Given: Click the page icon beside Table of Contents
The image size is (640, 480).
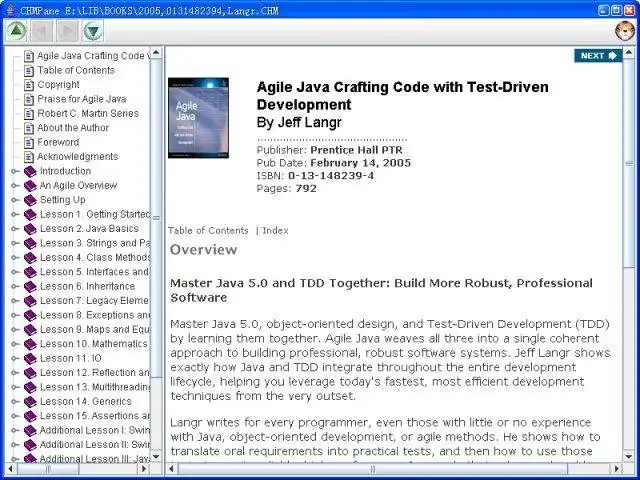Looking at the screenshot, I should pos(29,71).
